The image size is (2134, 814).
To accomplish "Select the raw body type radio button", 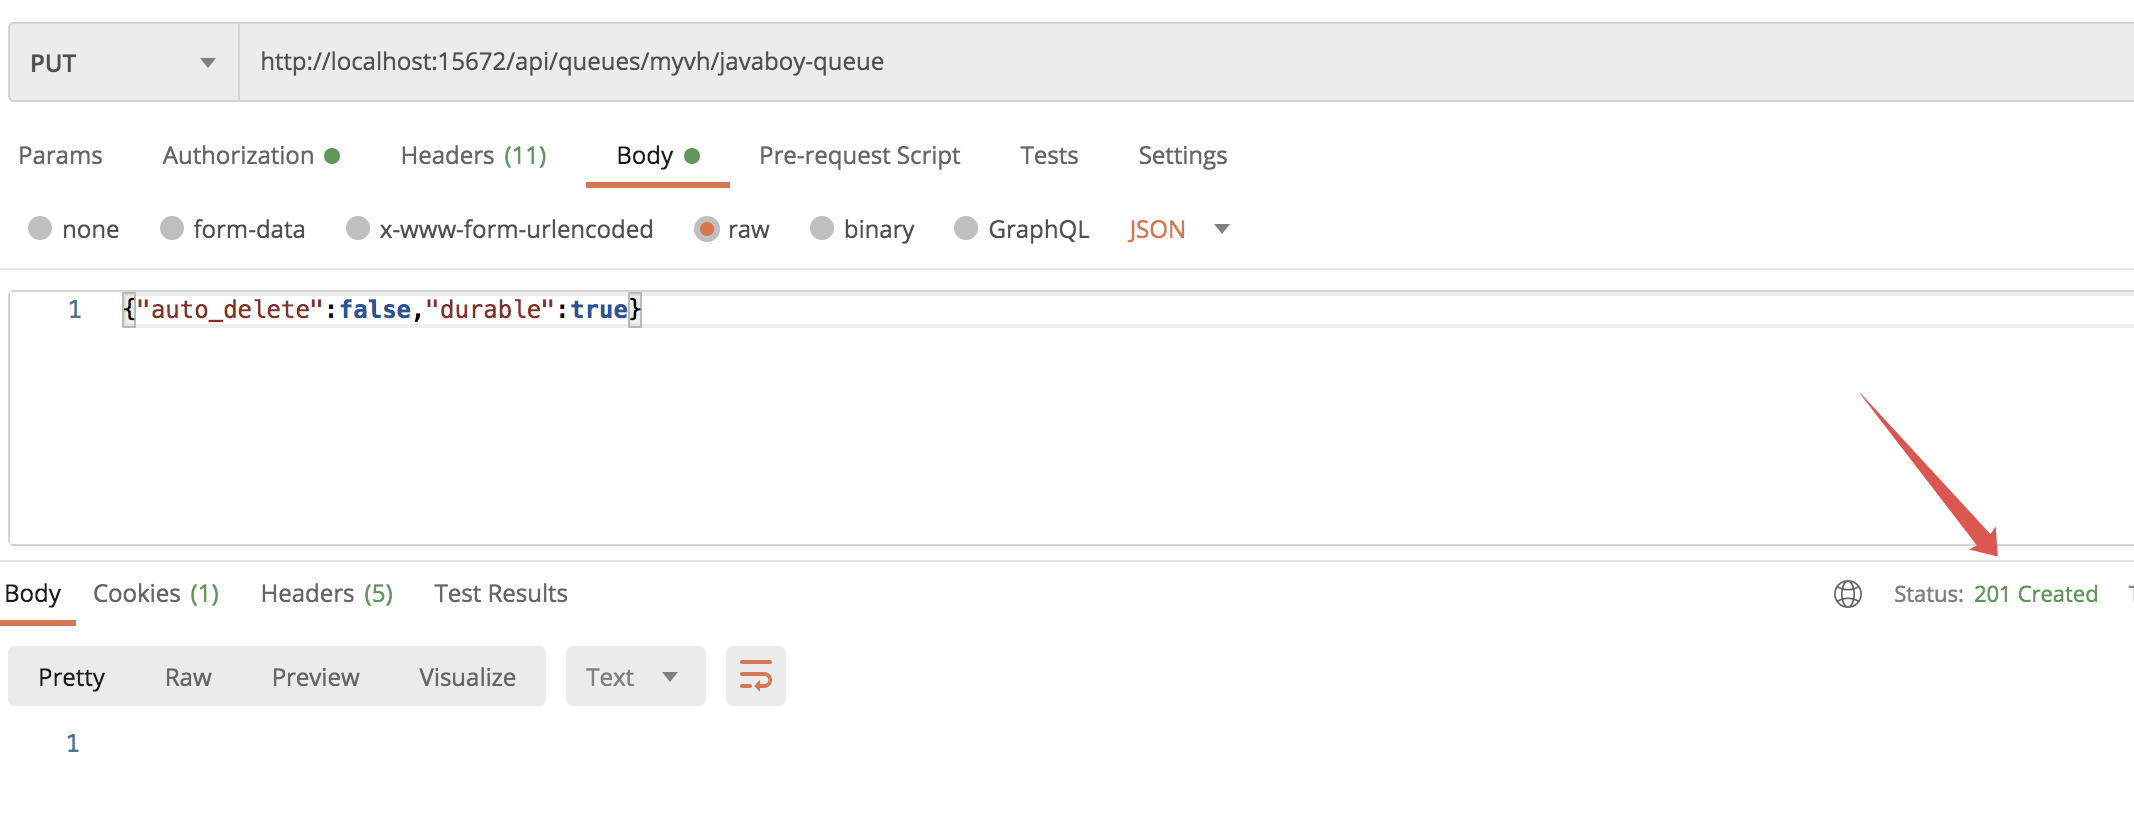I will click(x=707, y=229).
